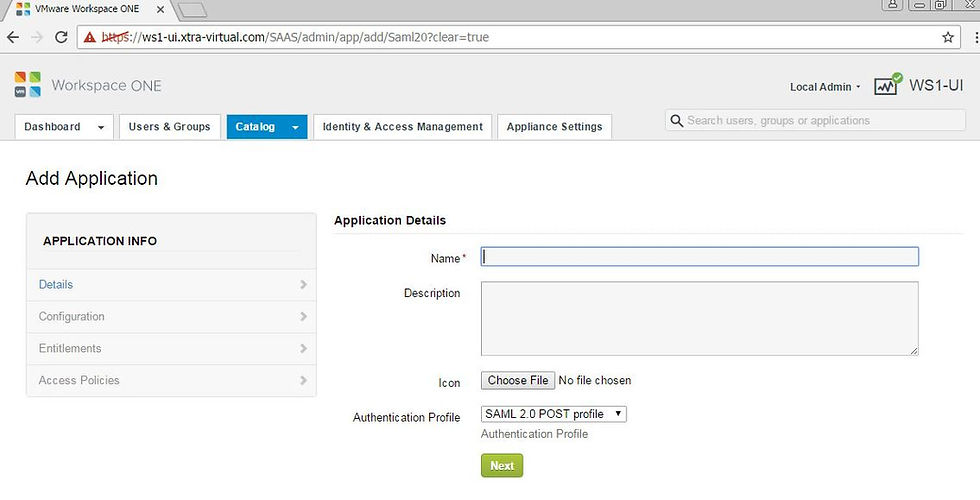Click the browser forward arrow
This screenshot has width=980, height=500.
tap(37, 38)
